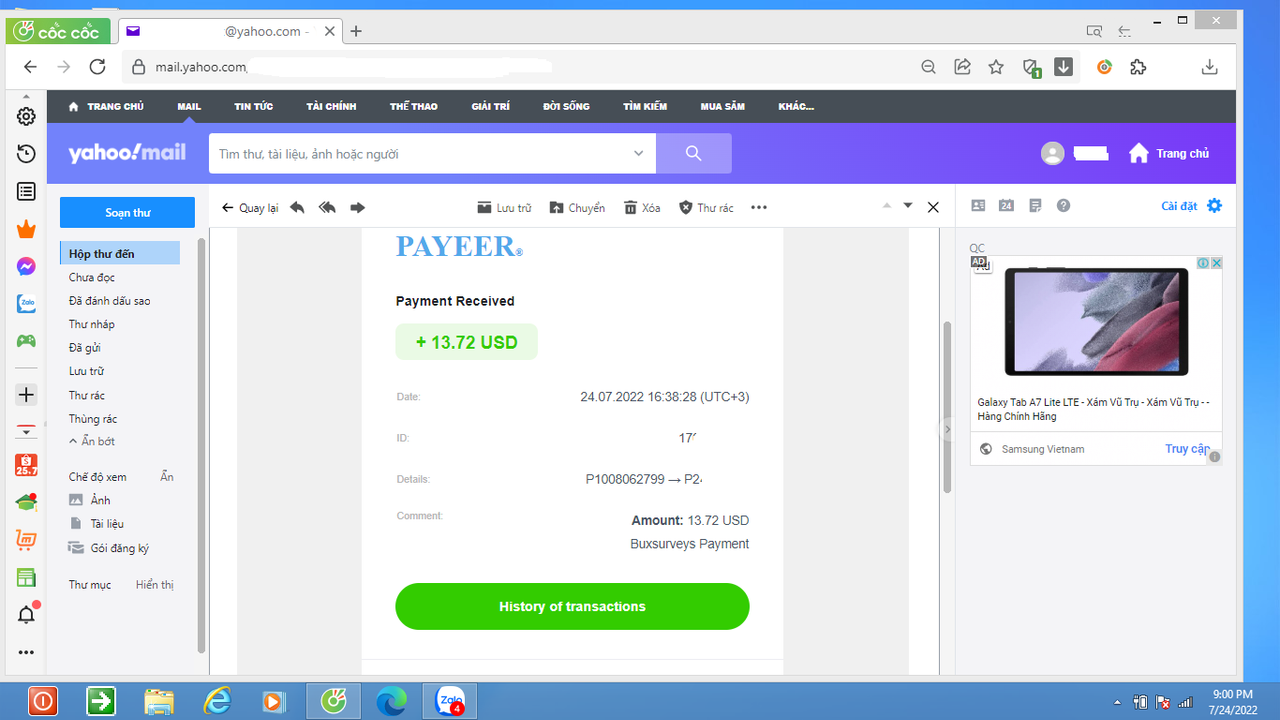Click History of transactions button
1280x720 pixels.
click(572, 606)
